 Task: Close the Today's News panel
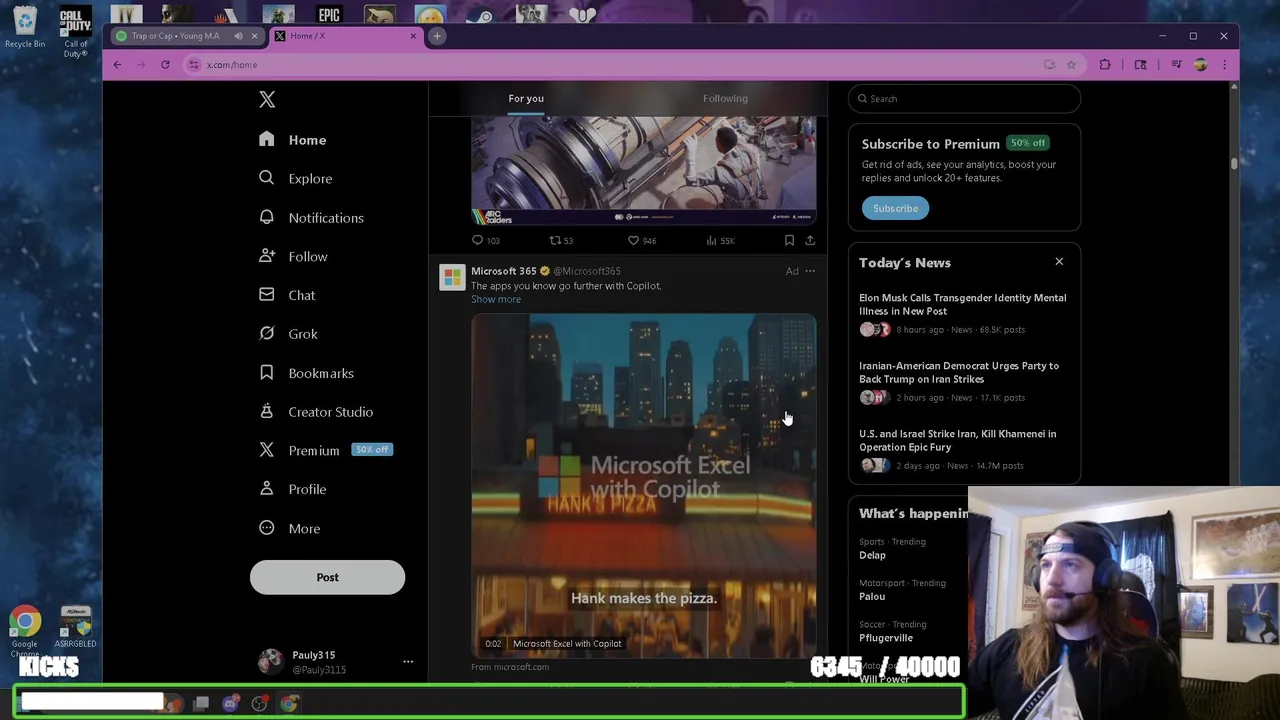pyautogui.click(x=1059, y=262)
